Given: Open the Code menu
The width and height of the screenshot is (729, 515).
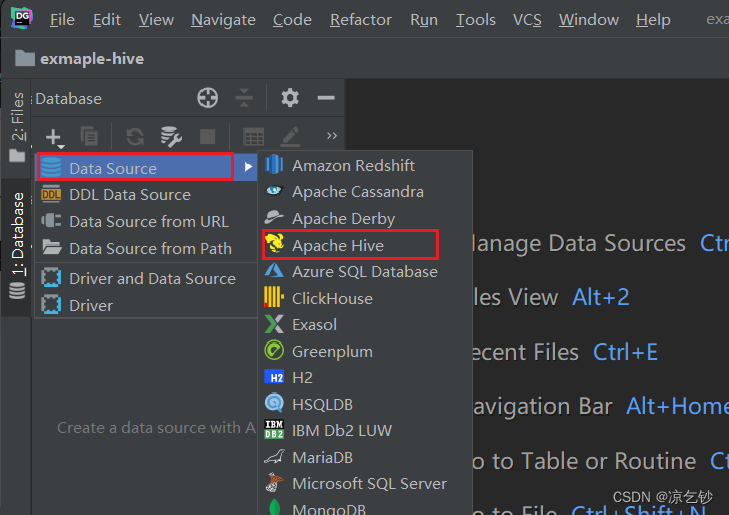Looking at the screenshot, I should tap(292, 20).
